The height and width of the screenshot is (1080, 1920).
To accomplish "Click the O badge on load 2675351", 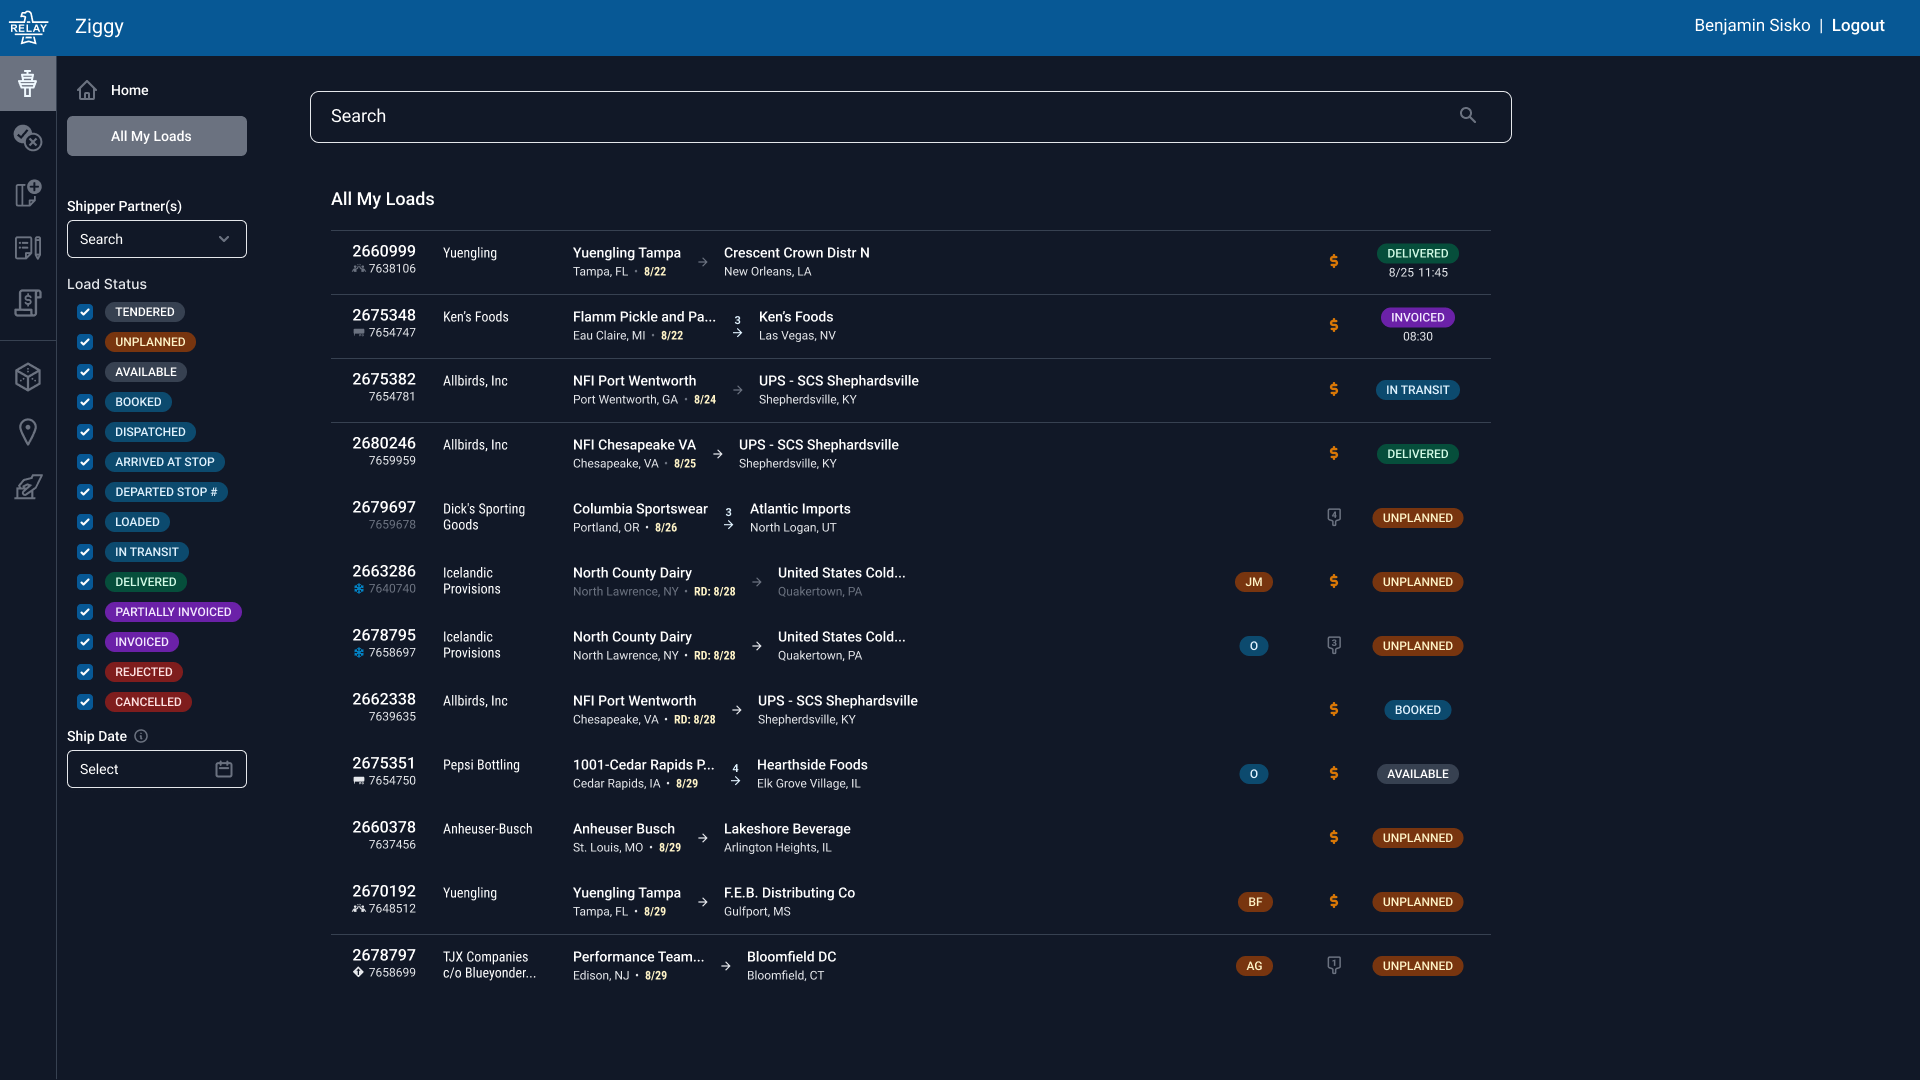I will pyautogui.click(x=1254, y=774).
